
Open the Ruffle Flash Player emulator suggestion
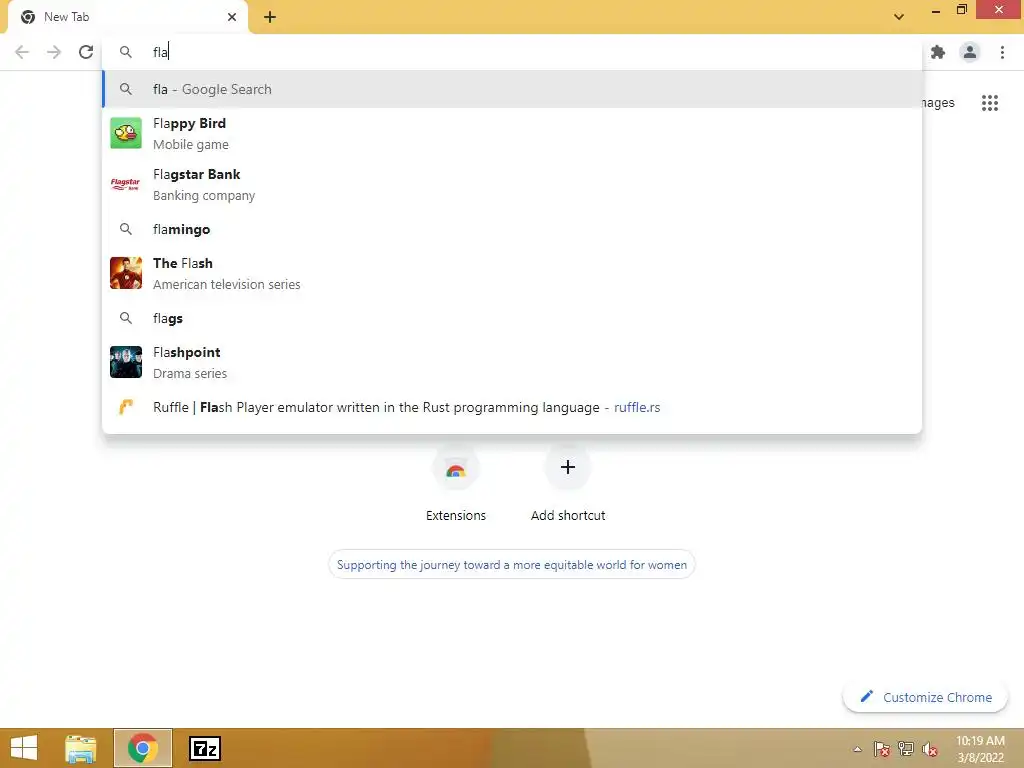[512, 408]
